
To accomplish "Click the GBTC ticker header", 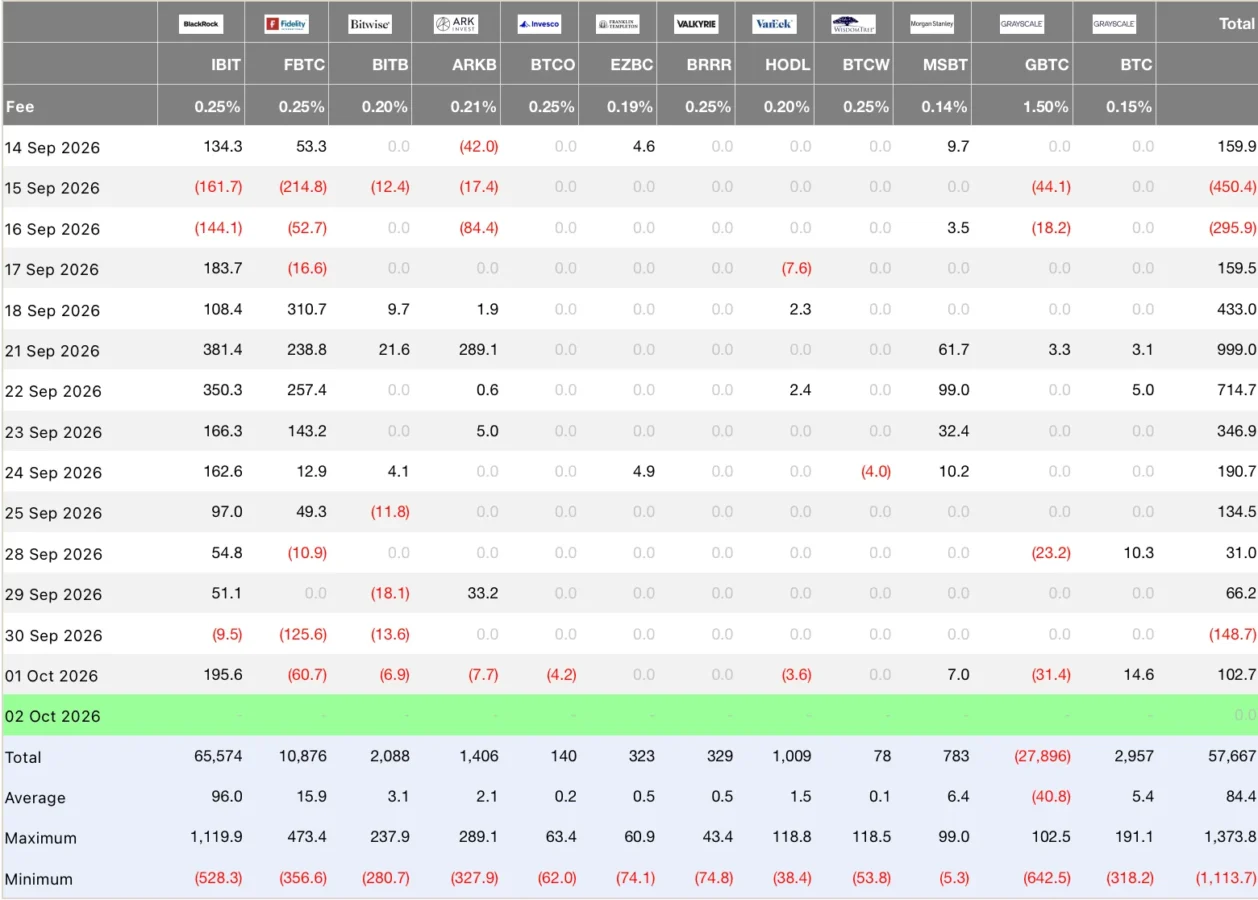I will pyautogui.click(x=1047, y=65).
